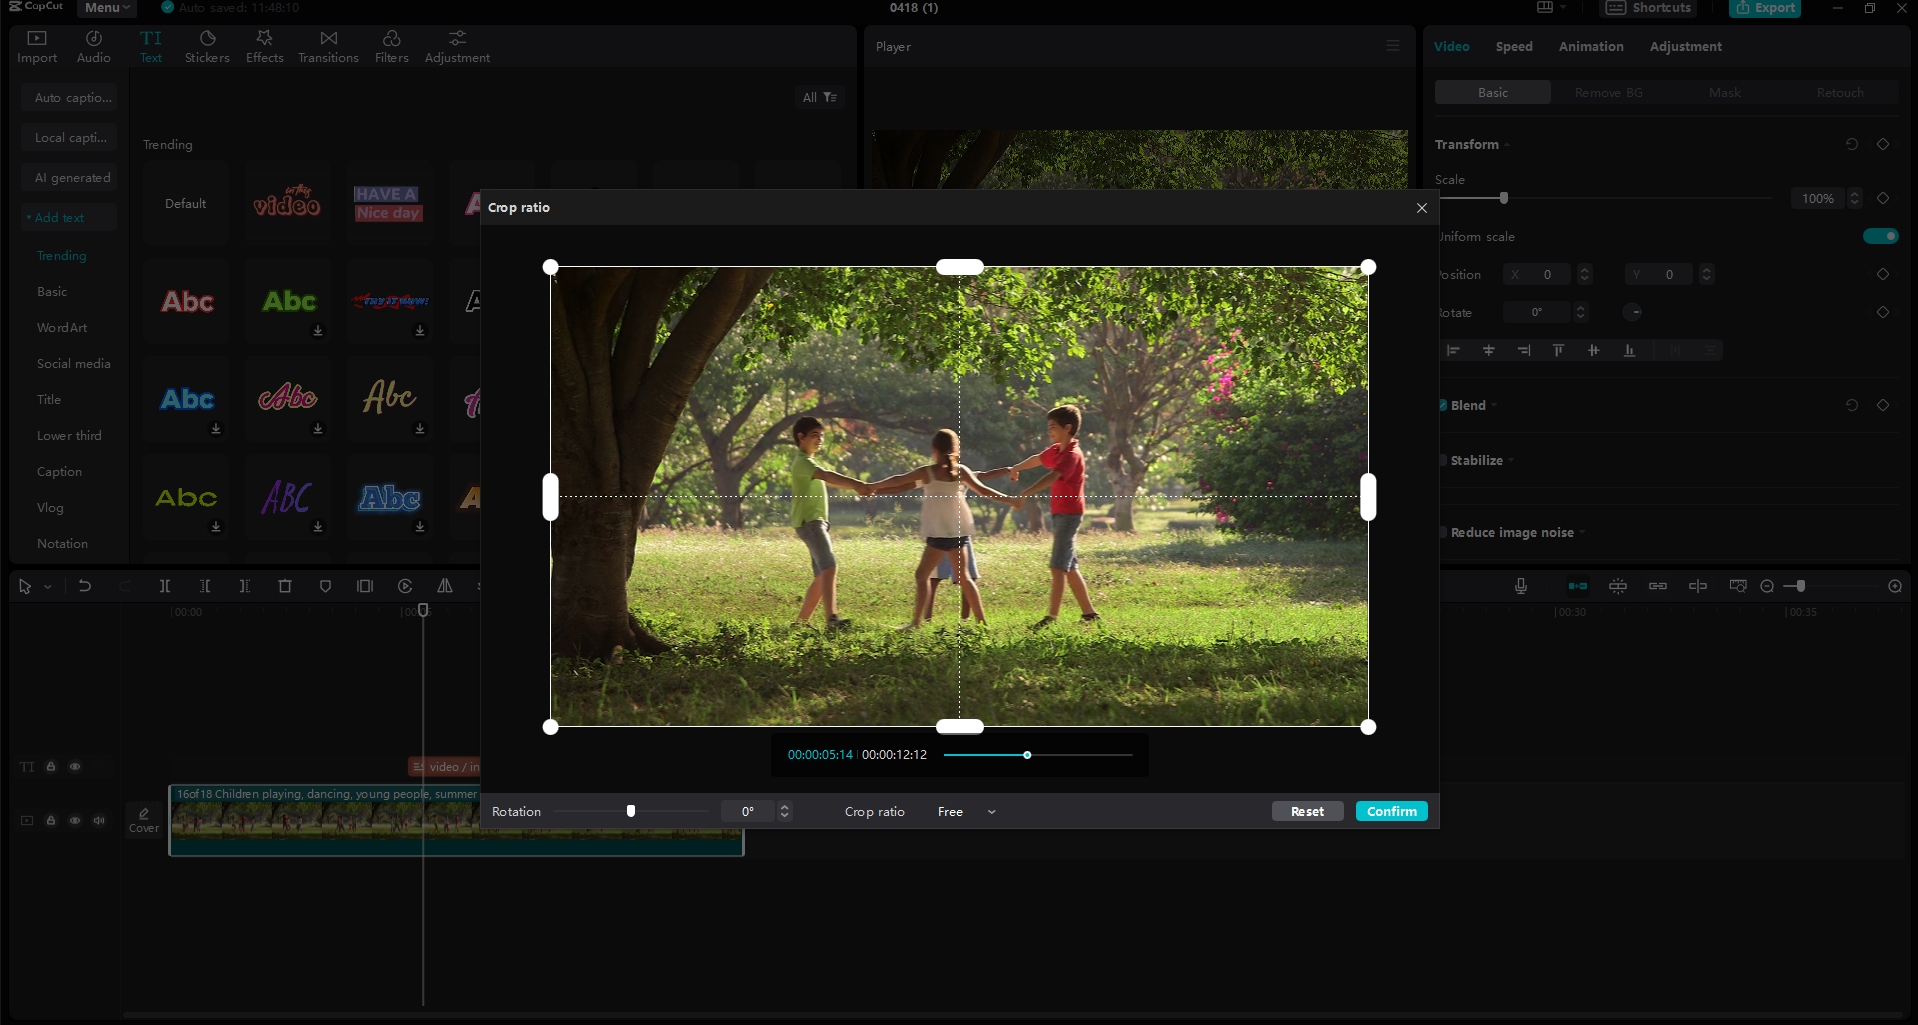Open the Crop ratio 'Free' dropdown

(963, 811)
